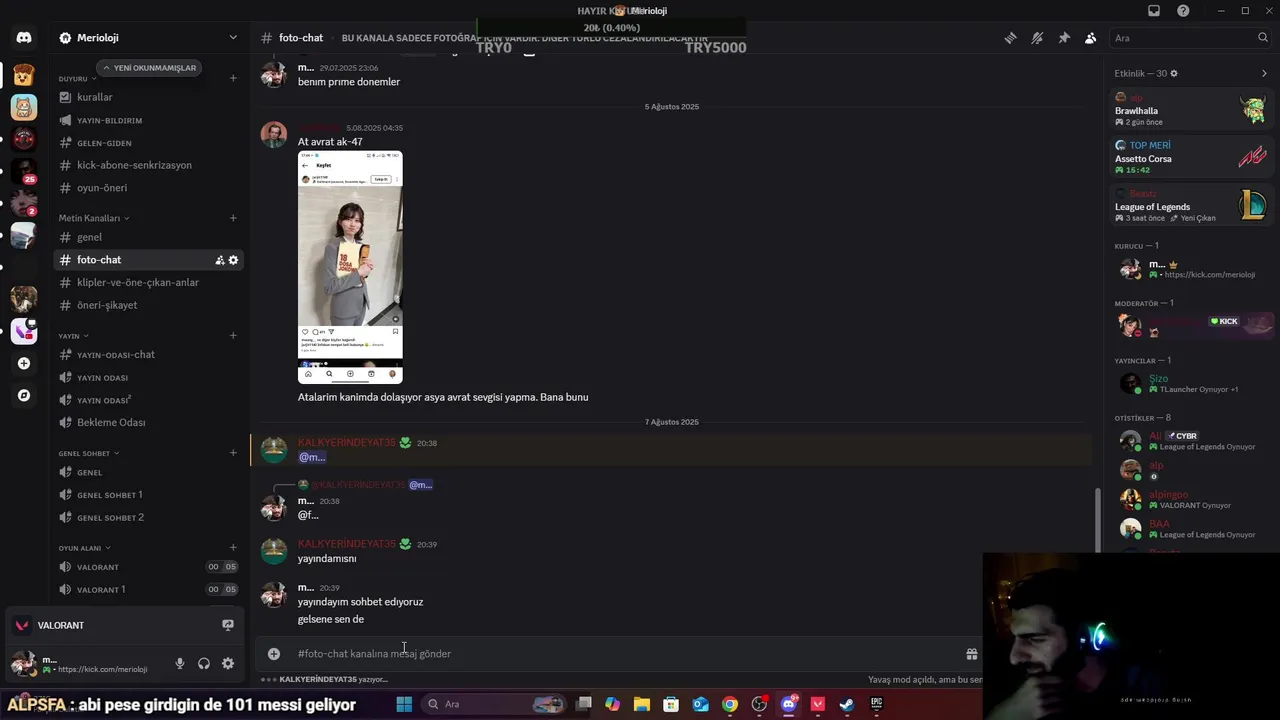This screenshot has width=1280, height=720.
Task: Open the kick.com/merioloji link in member list
Action: pos(1209,275)
